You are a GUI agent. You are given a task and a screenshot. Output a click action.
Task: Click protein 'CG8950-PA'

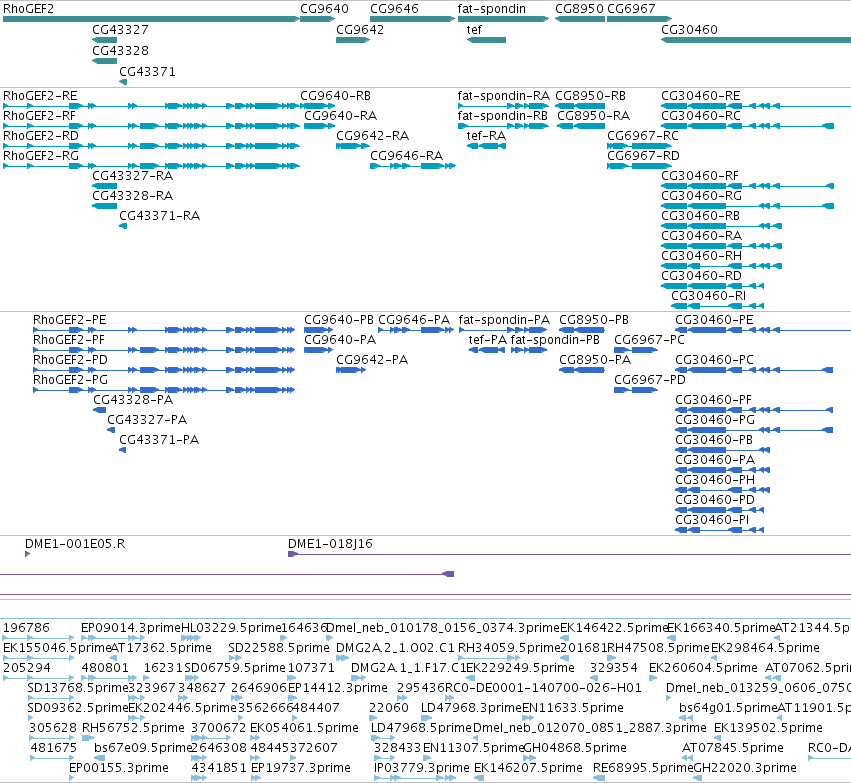tap(595, 360)
